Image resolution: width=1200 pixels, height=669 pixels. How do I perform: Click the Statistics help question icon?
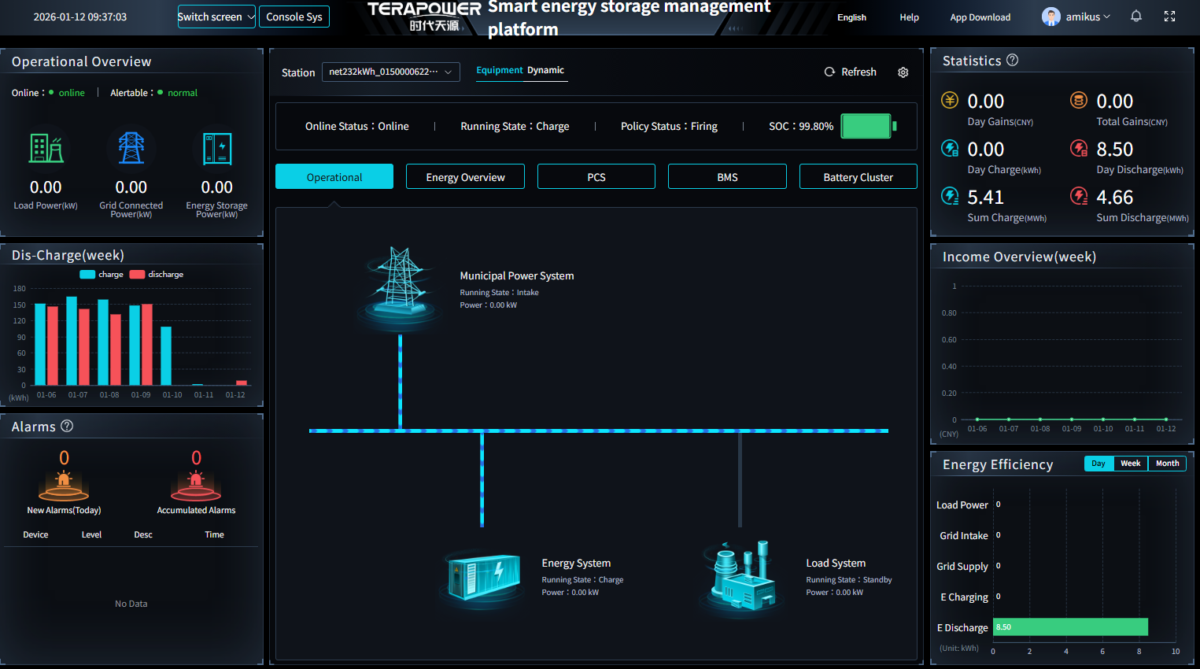pos(1012,61)
